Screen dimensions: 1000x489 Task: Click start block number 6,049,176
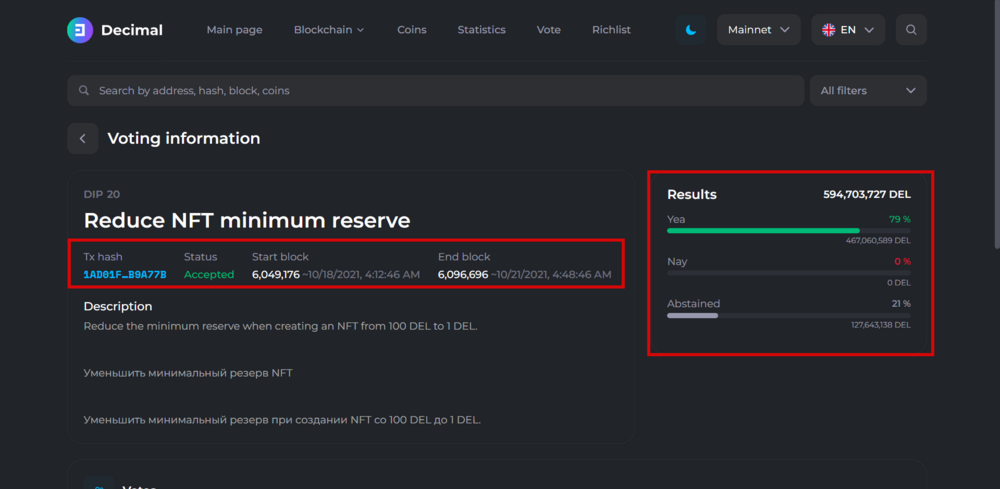pyautogui.click(x=276, y=275)
